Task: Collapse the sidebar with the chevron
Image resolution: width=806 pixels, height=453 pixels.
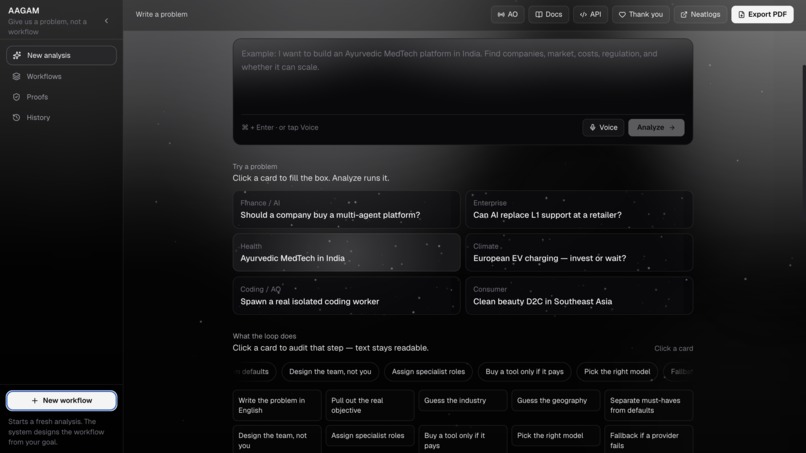Action: [106, 21]
